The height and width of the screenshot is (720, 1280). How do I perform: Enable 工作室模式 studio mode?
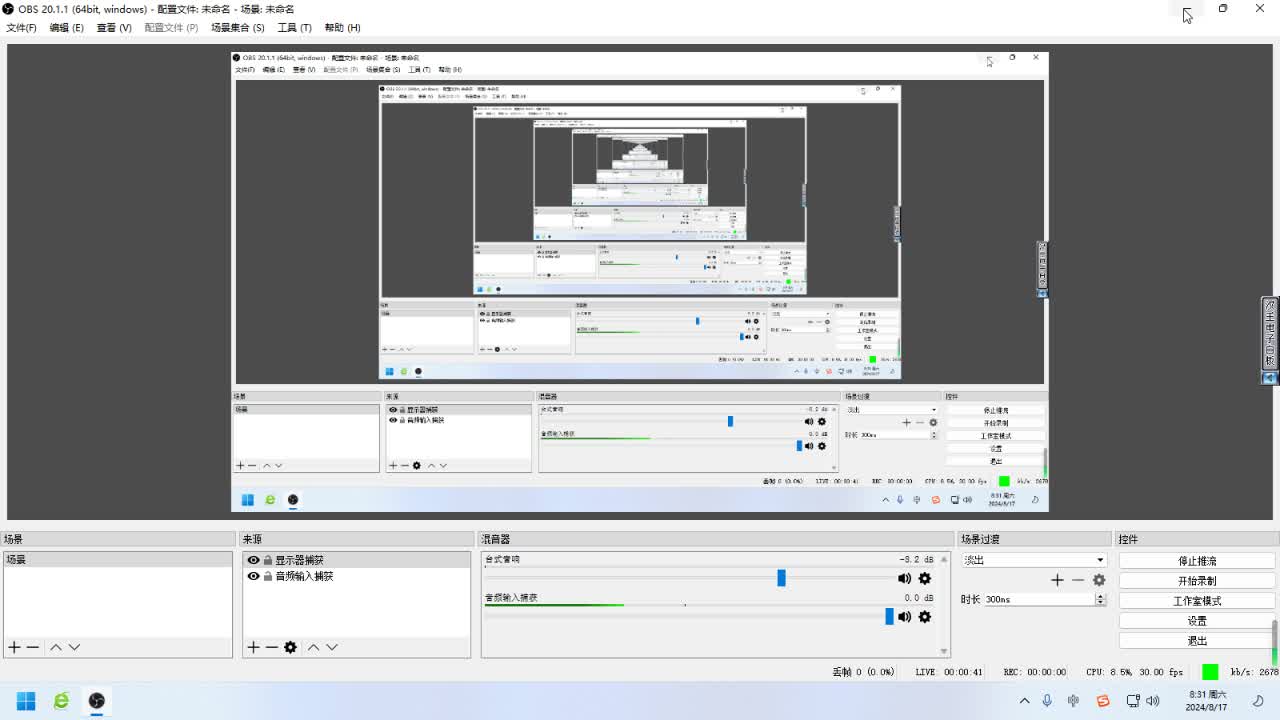(1197, 601)
